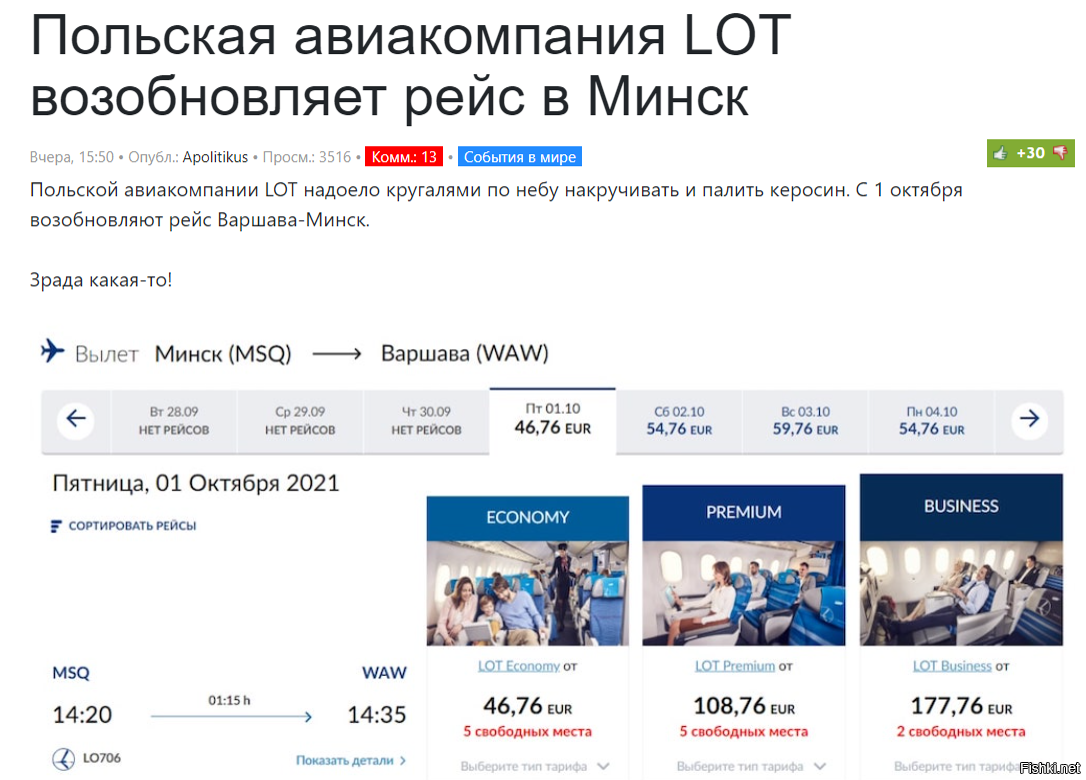
Task: Open author Apolitikus profile link
Action: 215,157
